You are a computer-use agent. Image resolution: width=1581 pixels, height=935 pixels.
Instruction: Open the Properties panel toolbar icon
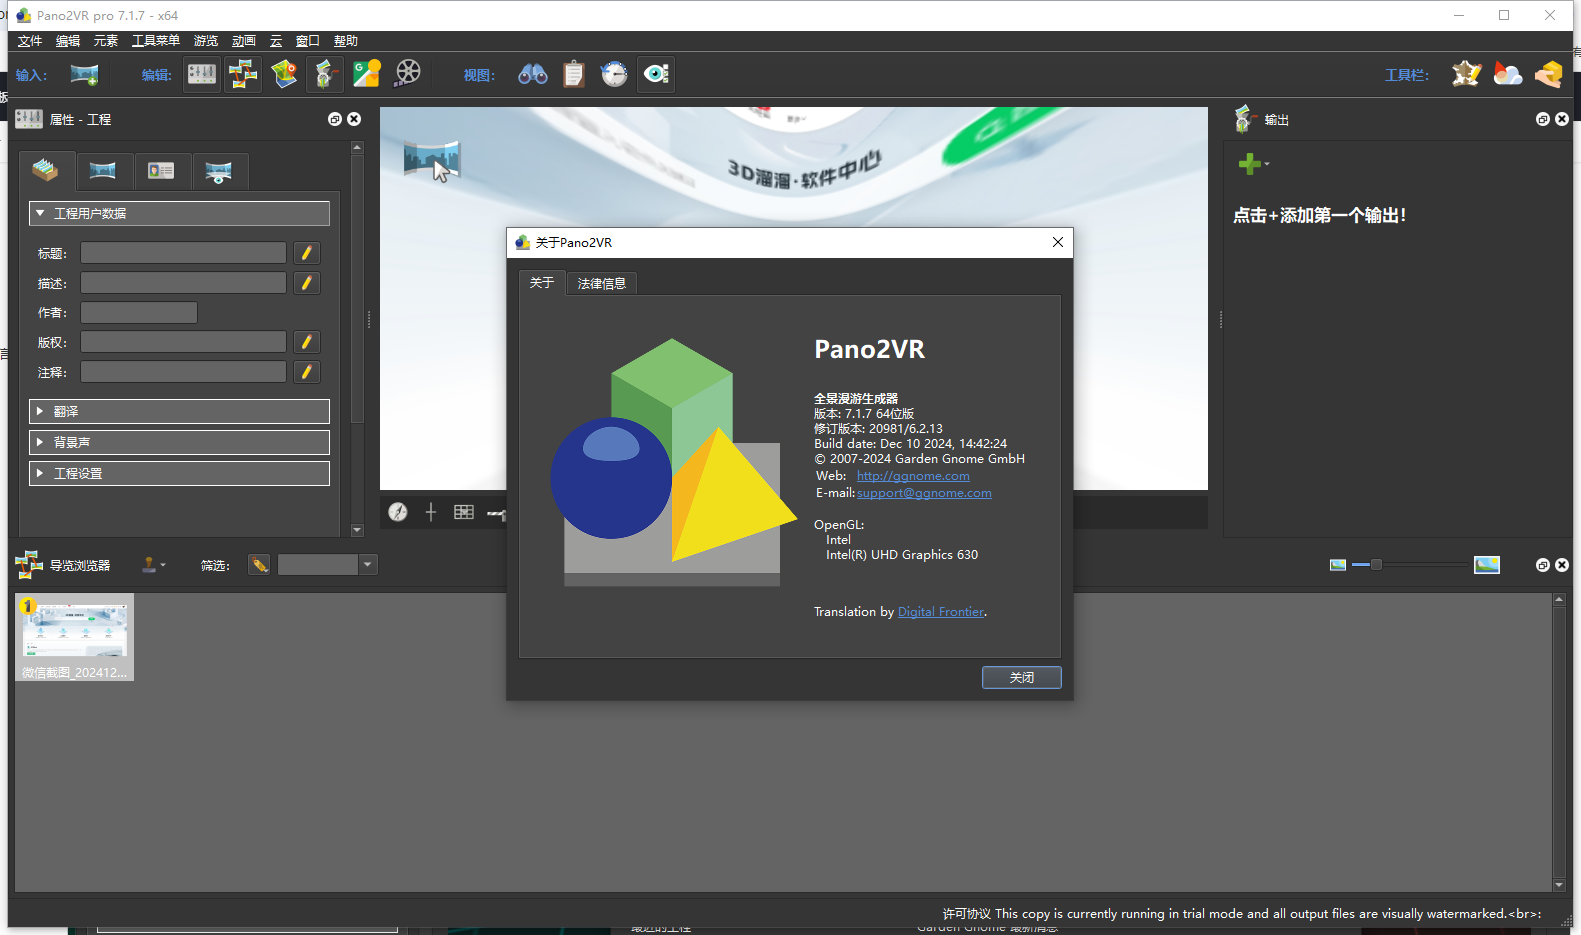point(202,74)
